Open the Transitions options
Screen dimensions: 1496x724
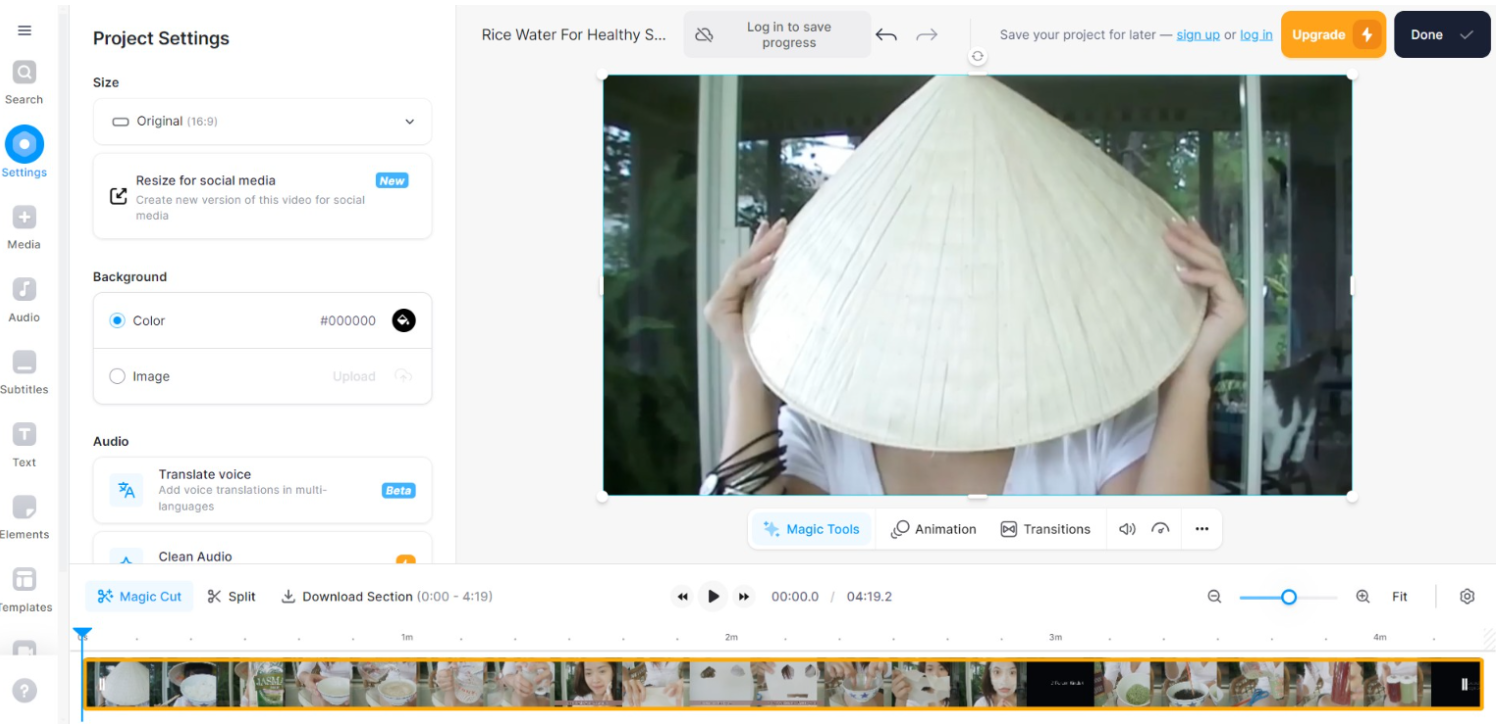(x=1045, y=529)
